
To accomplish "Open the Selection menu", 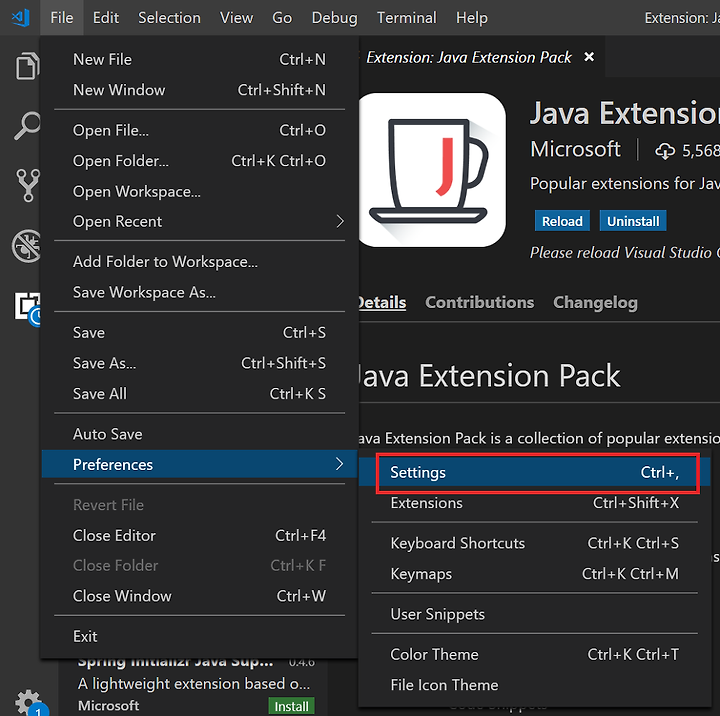I will click(169, 18).
